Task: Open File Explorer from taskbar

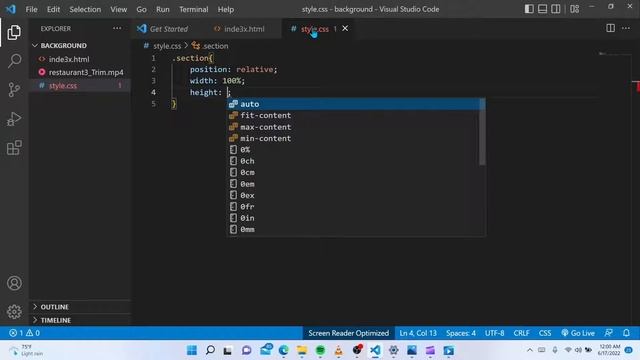Action: (302, 350)
